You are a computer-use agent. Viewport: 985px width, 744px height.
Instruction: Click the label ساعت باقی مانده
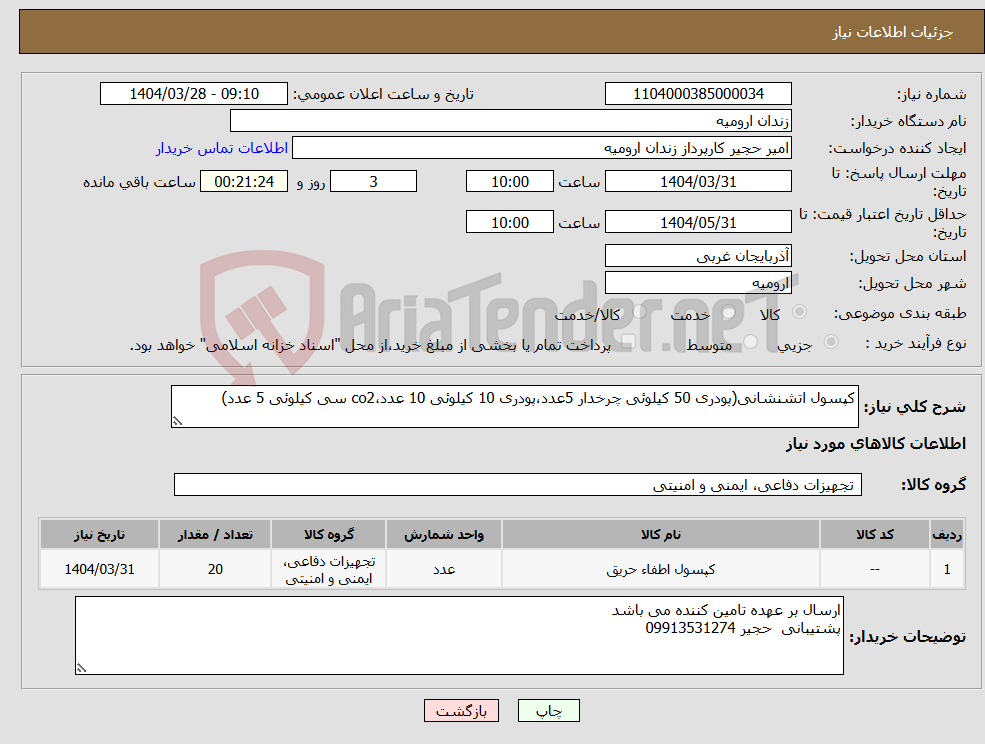click(x=139, y=182)
